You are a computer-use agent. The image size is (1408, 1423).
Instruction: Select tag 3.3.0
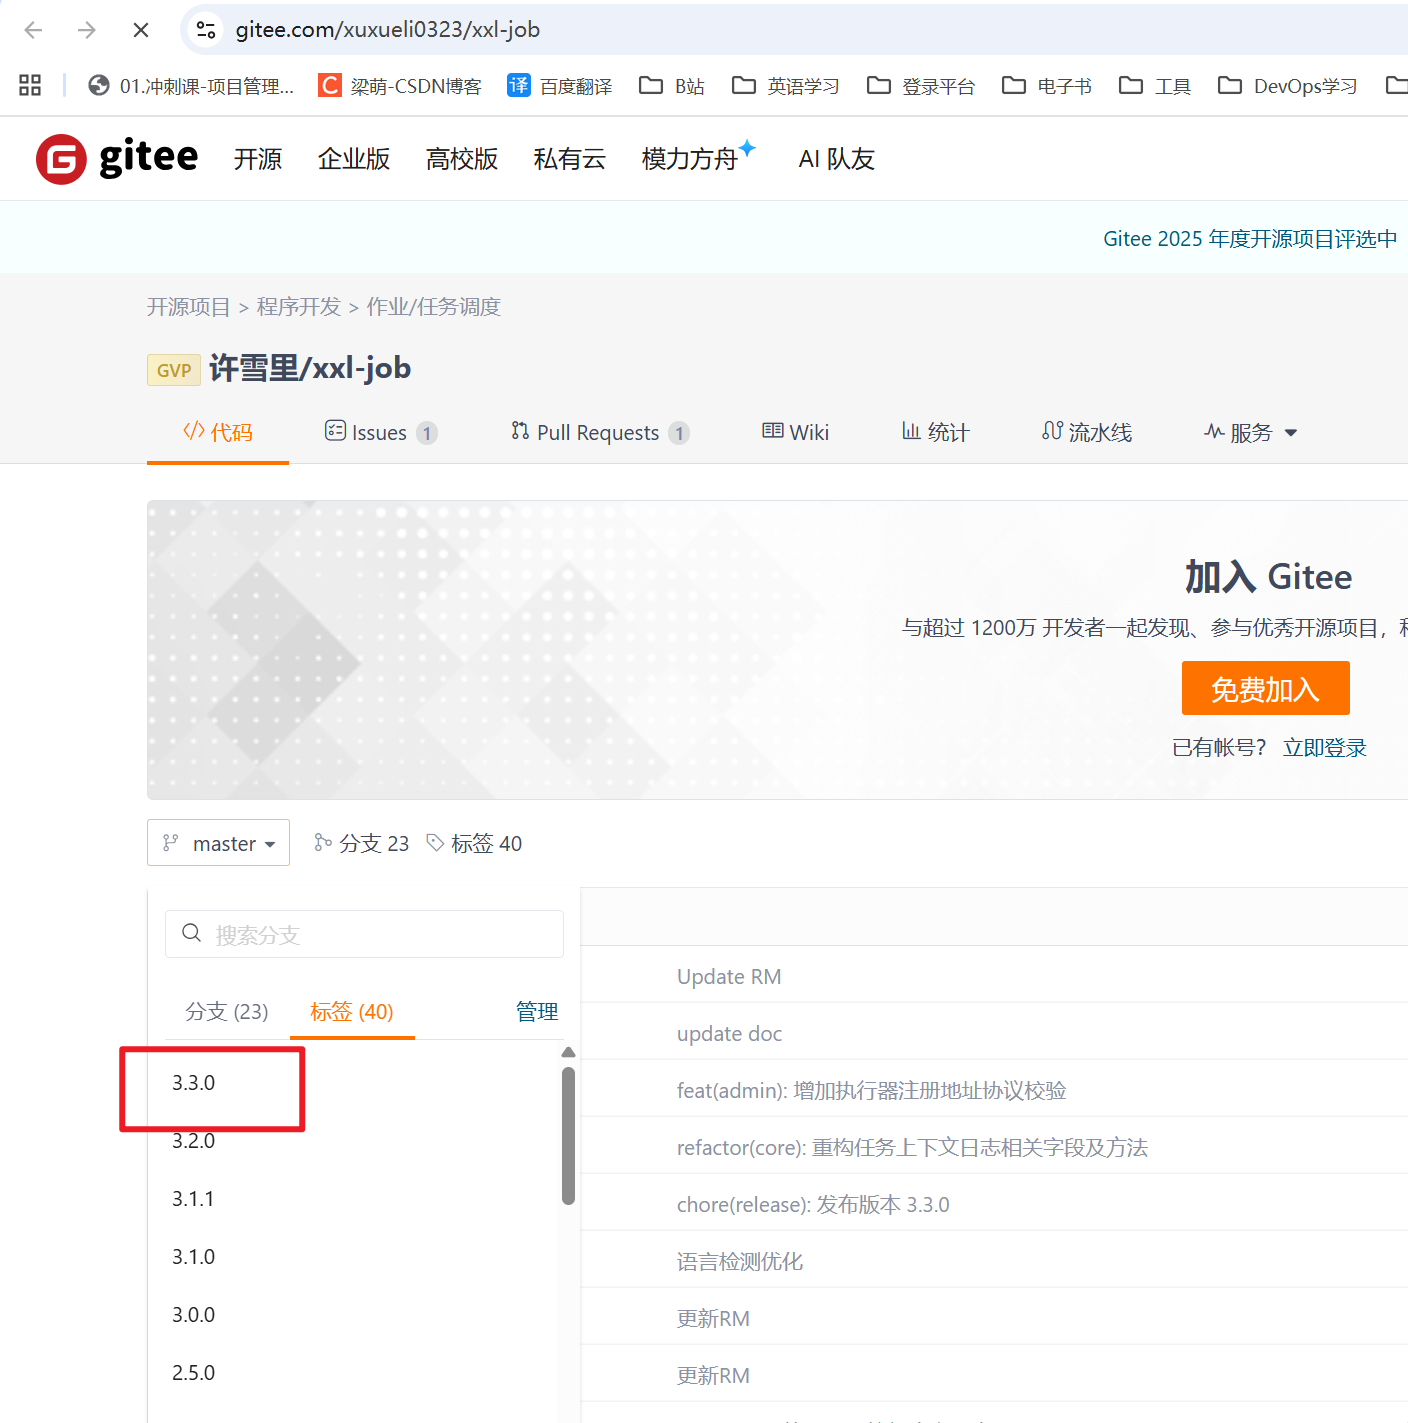(x=194, y=1083)
